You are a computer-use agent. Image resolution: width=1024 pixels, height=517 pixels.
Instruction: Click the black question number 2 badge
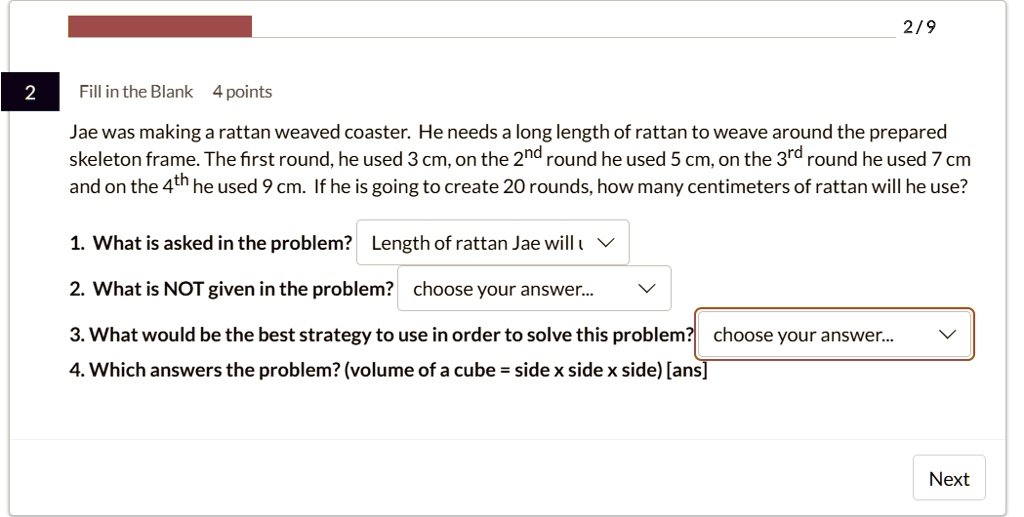pyautogui.click(x=30, y=92)
